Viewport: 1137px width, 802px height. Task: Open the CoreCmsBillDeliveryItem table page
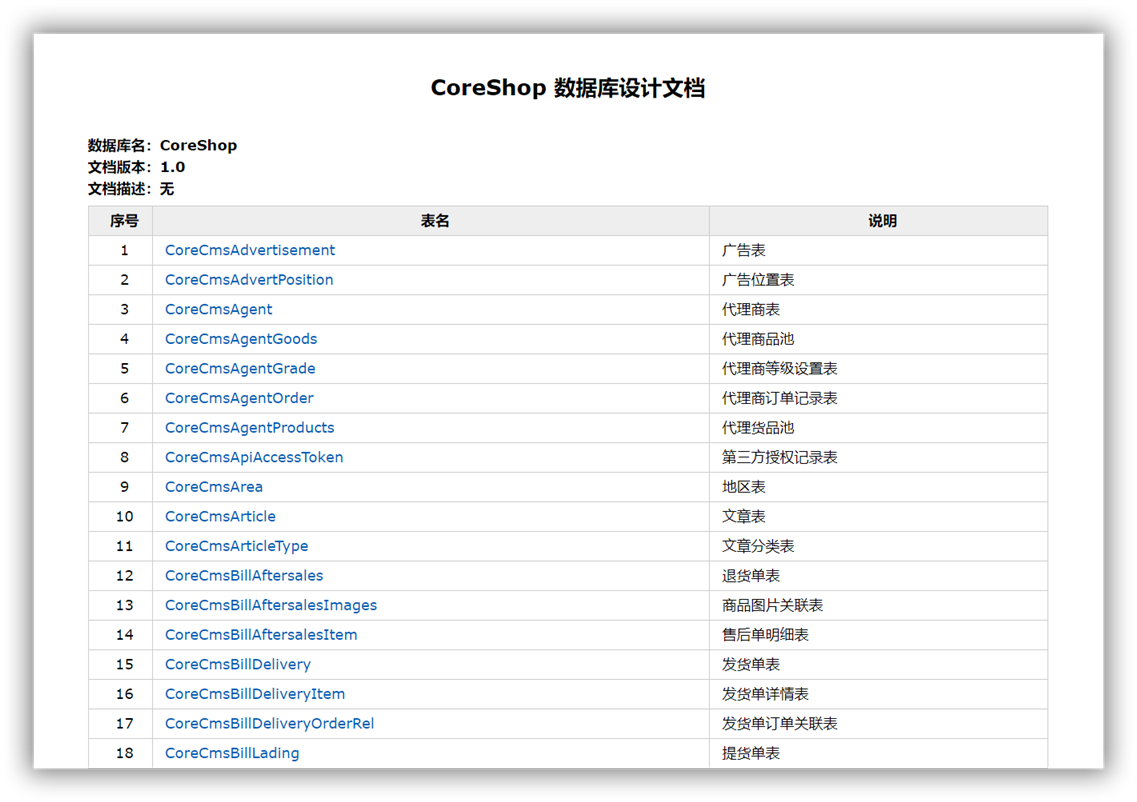(254, 694)
